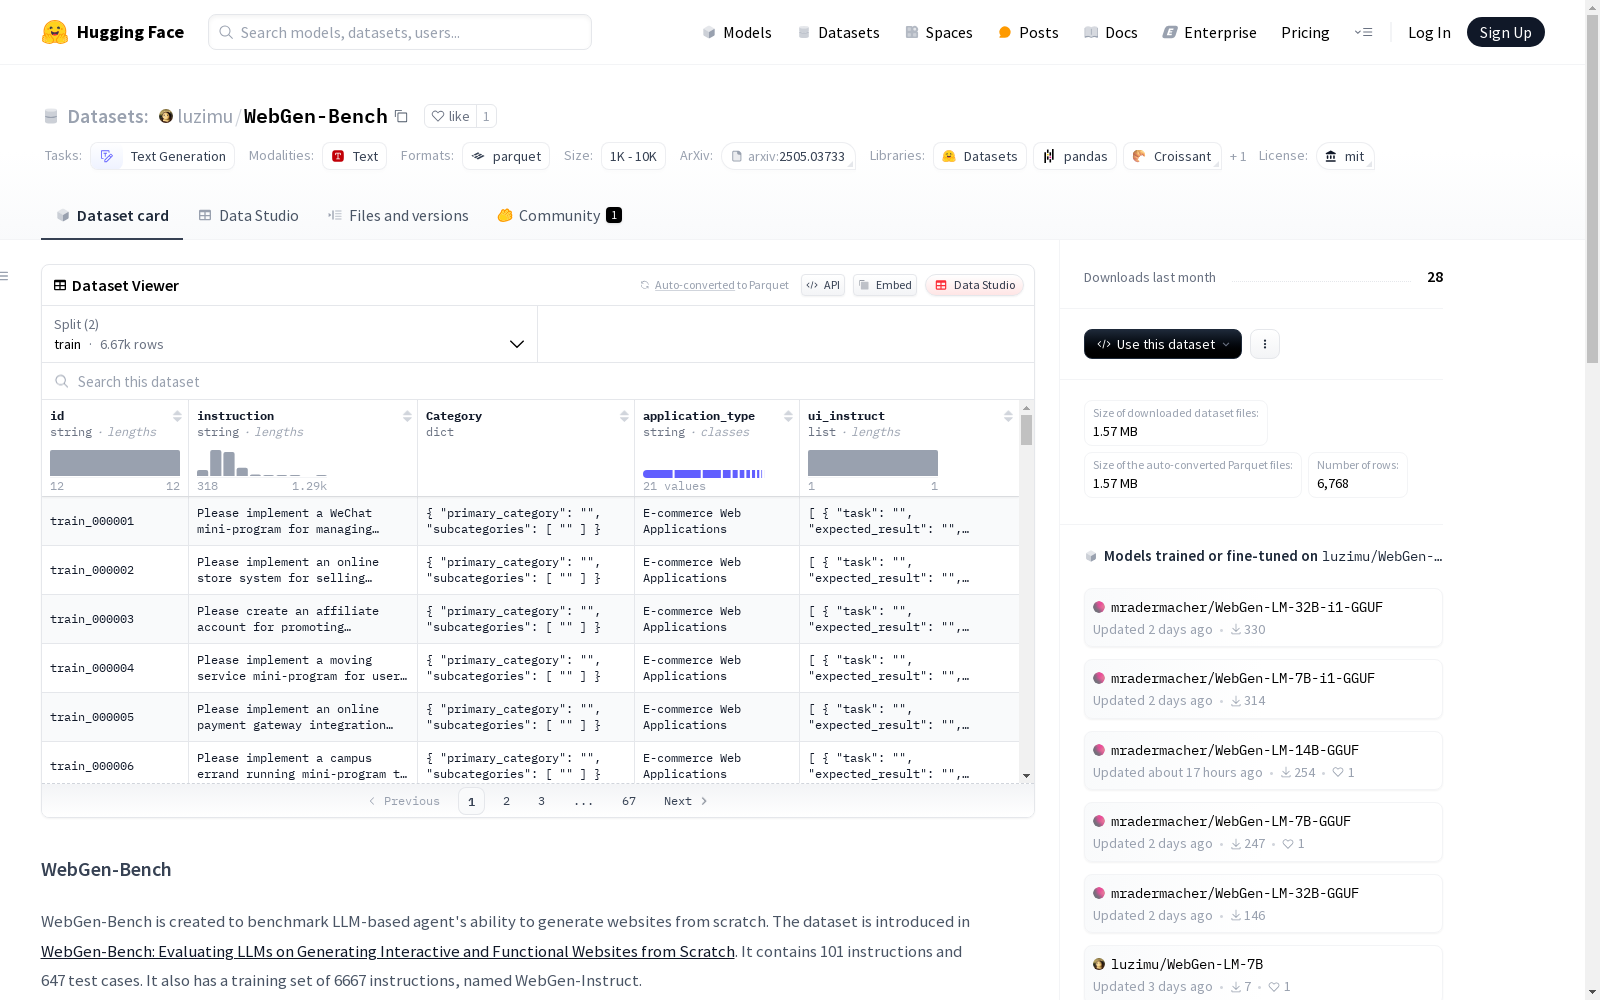Switch to the Dataset card tab
The height and width of the screenshot is (1000, 1600).
pos(112,216)
